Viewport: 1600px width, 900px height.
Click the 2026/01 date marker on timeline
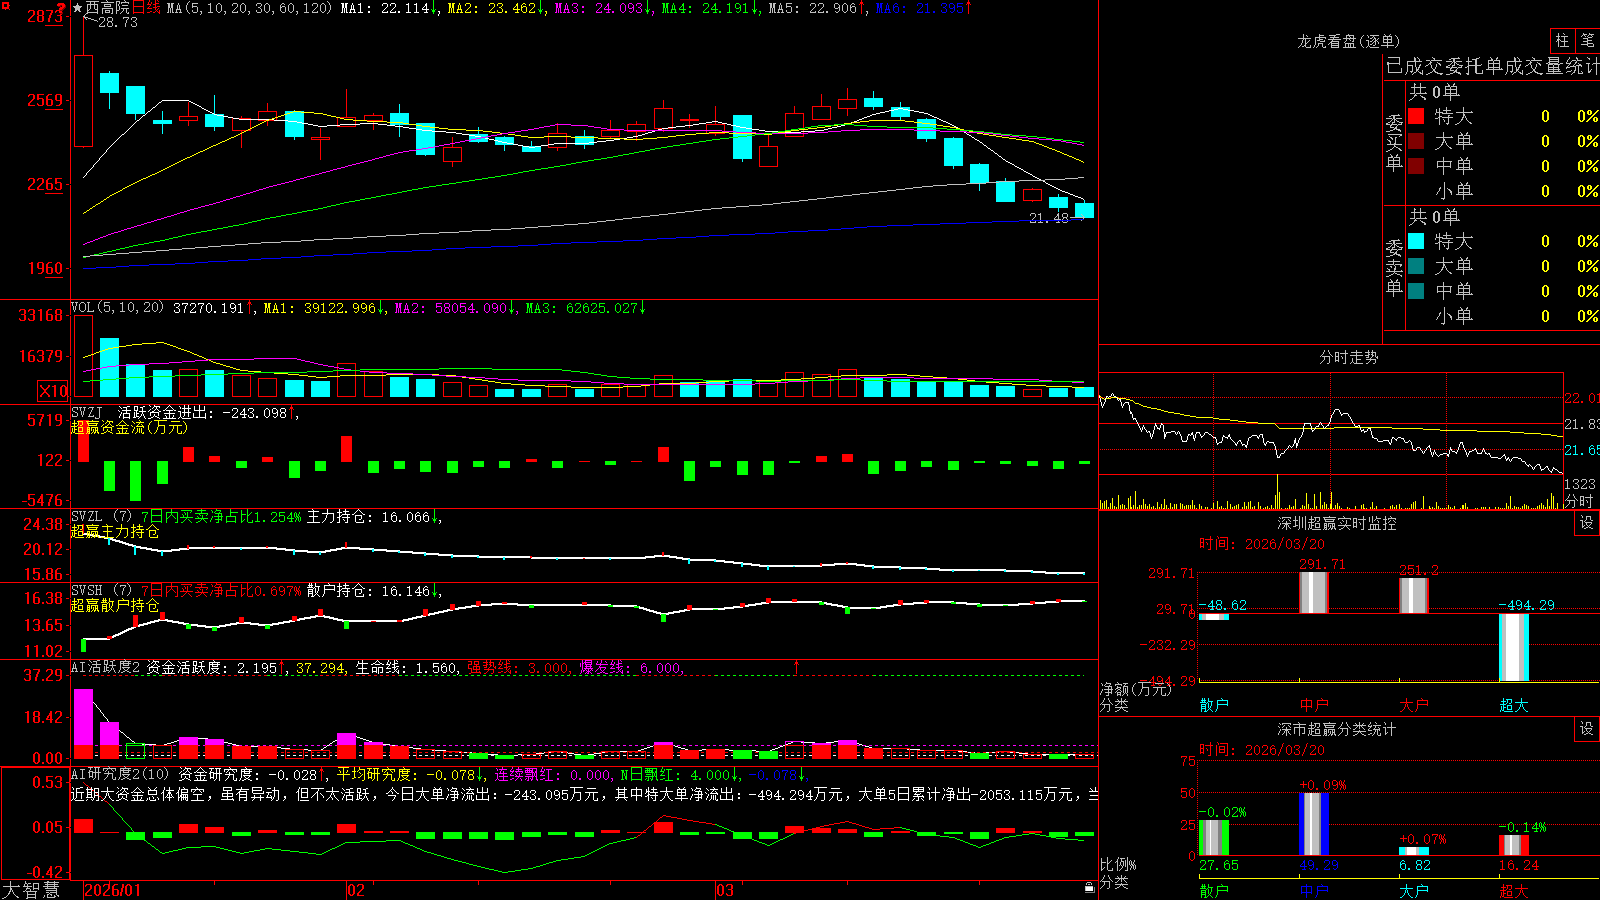(113, 890)
